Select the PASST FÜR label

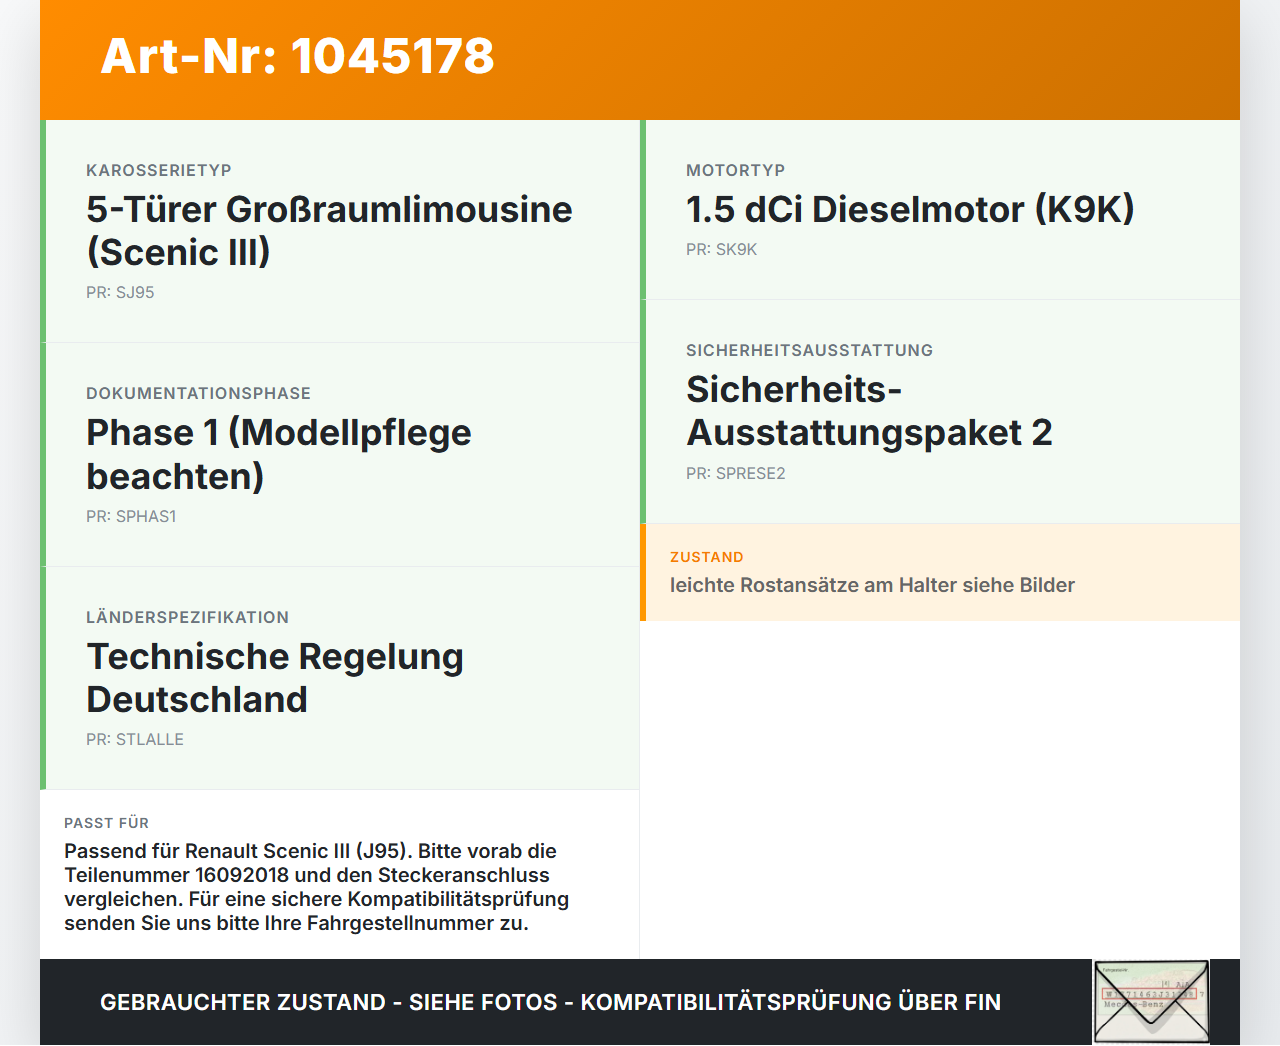(x=106, y=823)
